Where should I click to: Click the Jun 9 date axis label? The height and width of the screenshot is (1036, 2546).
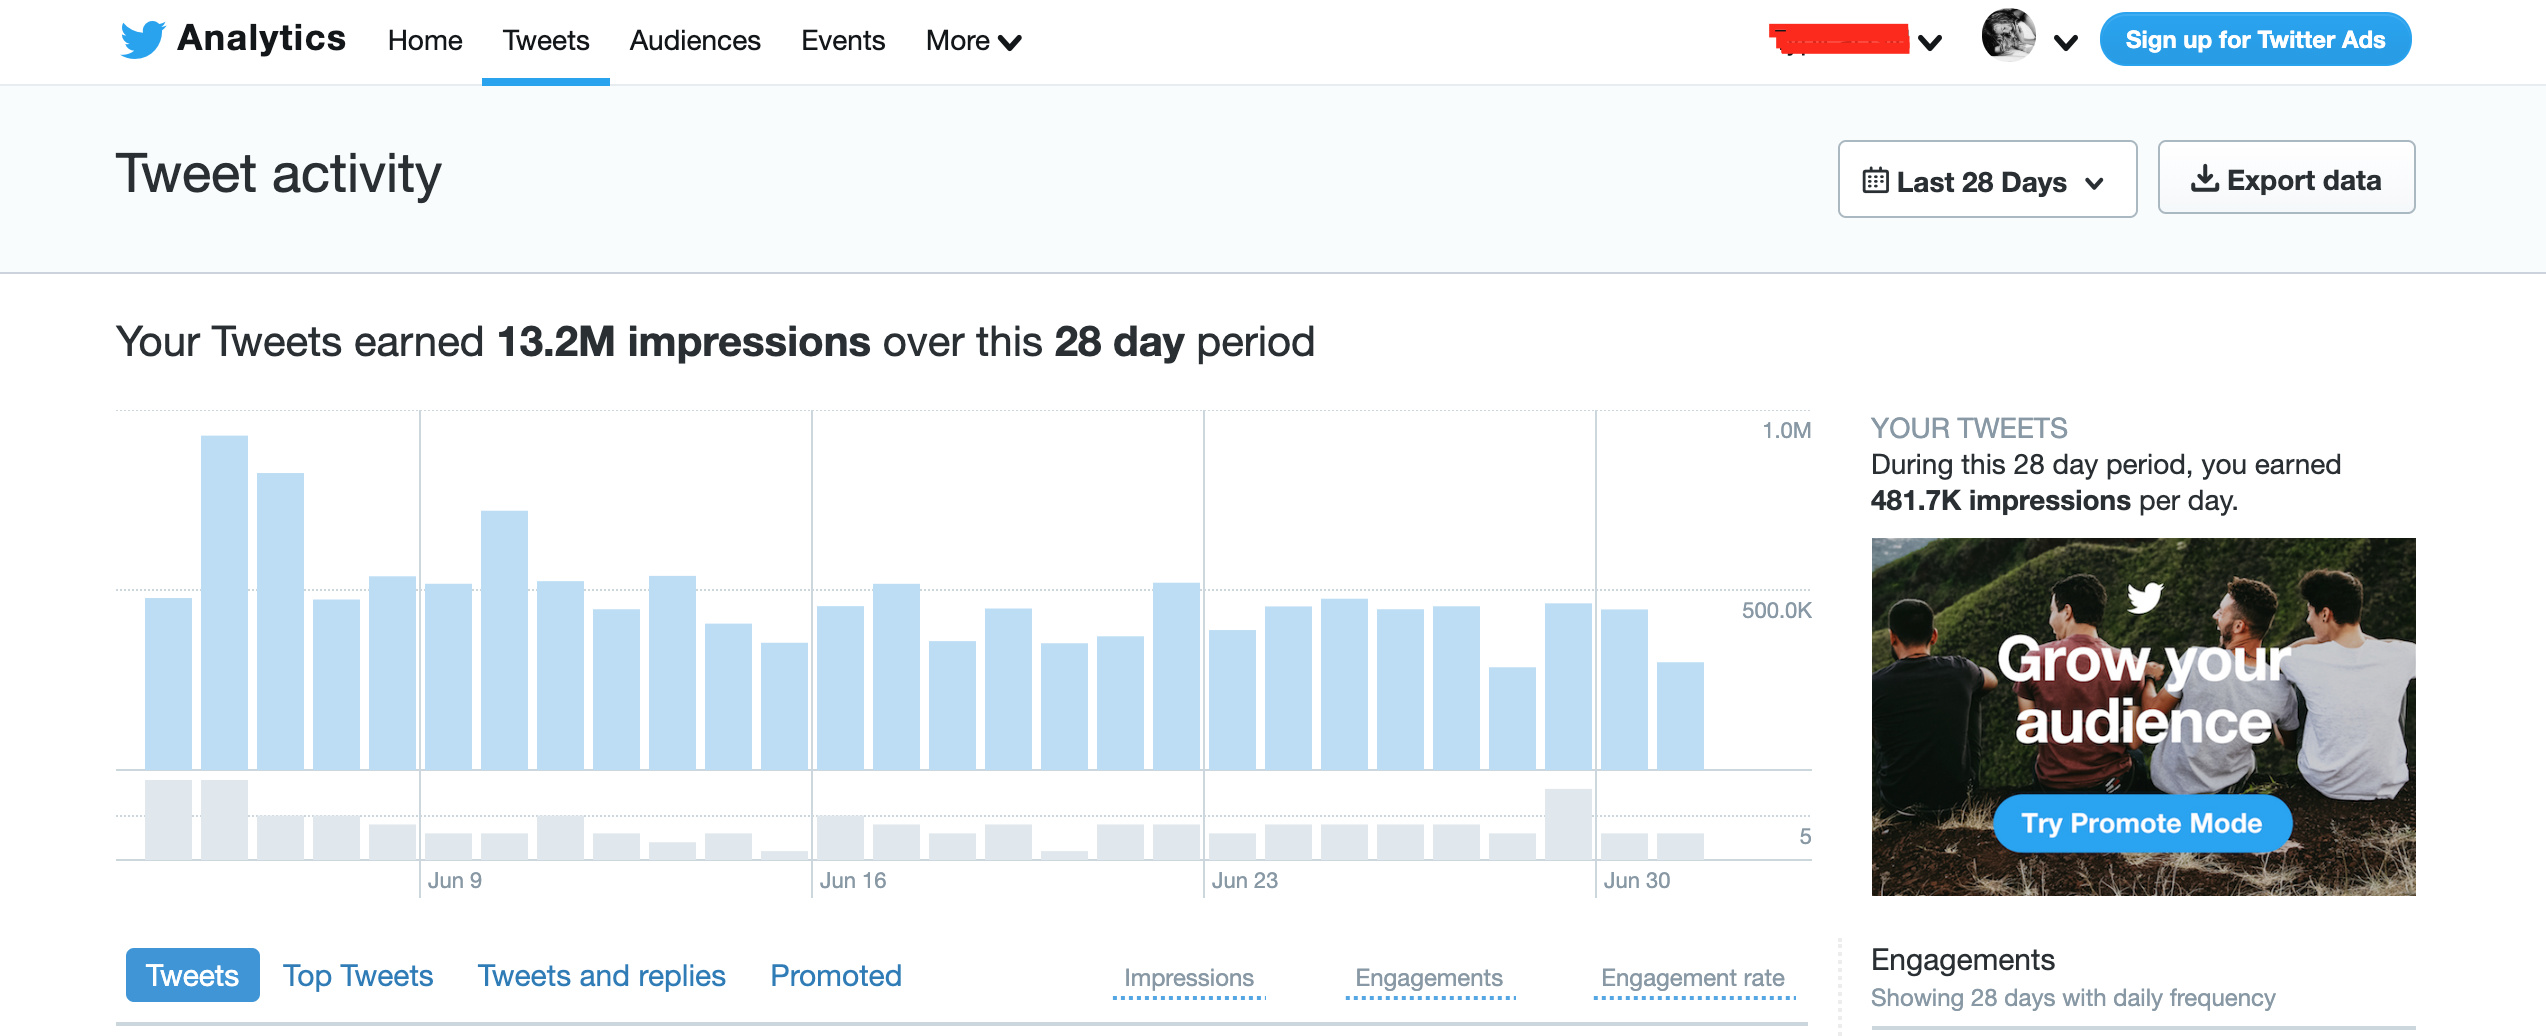pos(455,880)
